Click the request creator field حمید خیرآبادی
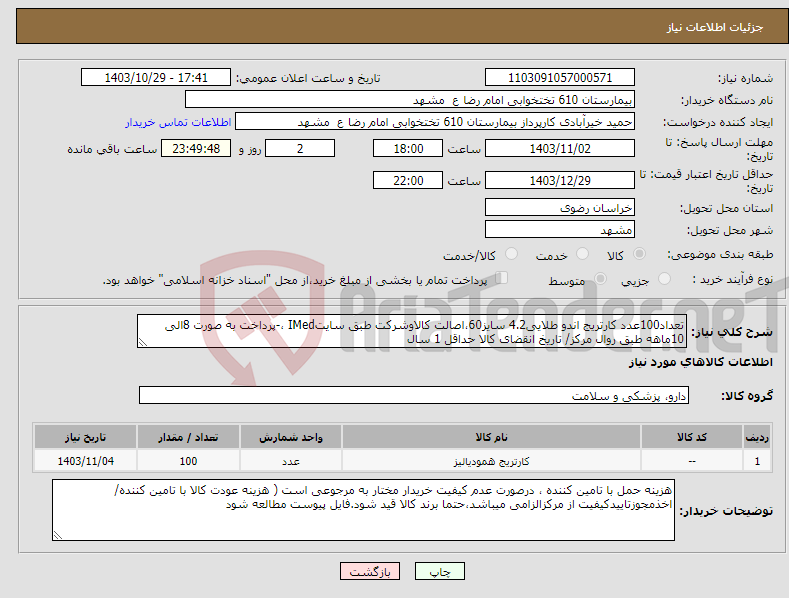The height and width of the screenshot is (598, 789). tap(435, 122)
